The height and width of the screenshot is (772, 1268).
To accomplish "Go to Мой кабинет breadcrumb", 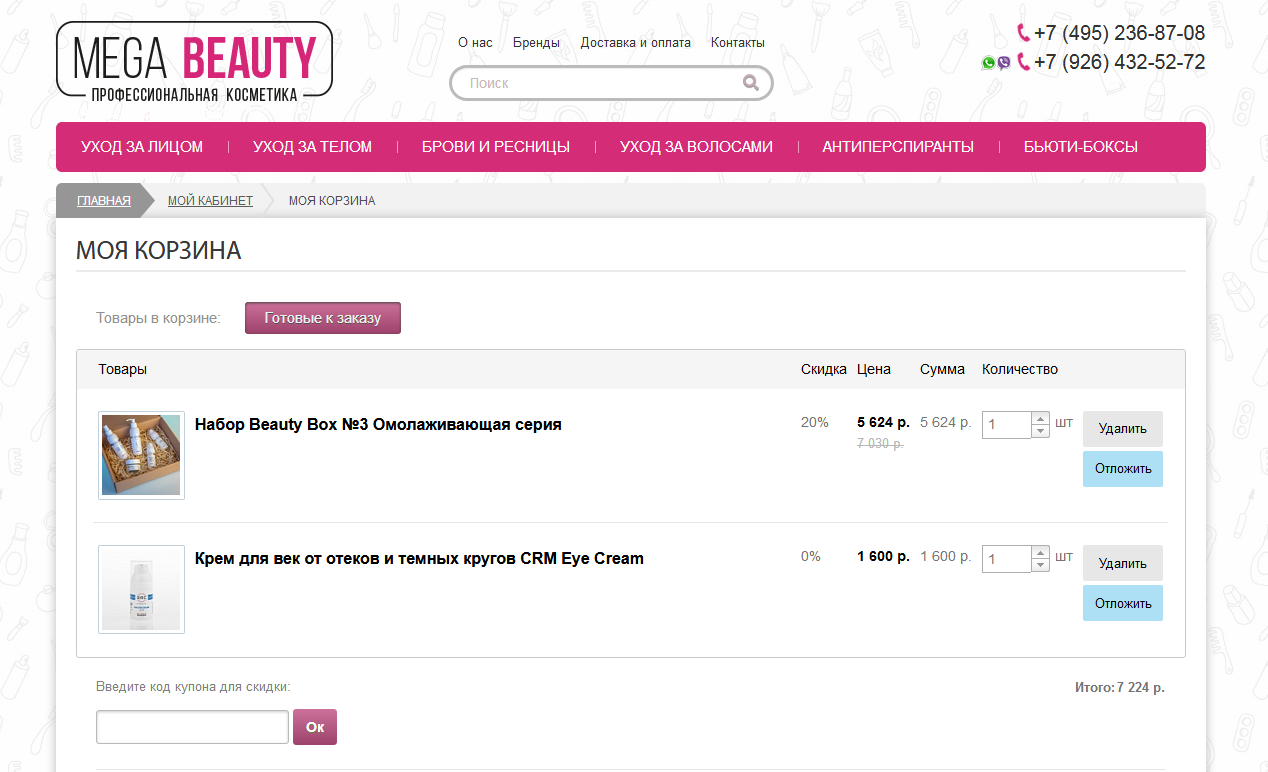I will [x=210, y=201].
